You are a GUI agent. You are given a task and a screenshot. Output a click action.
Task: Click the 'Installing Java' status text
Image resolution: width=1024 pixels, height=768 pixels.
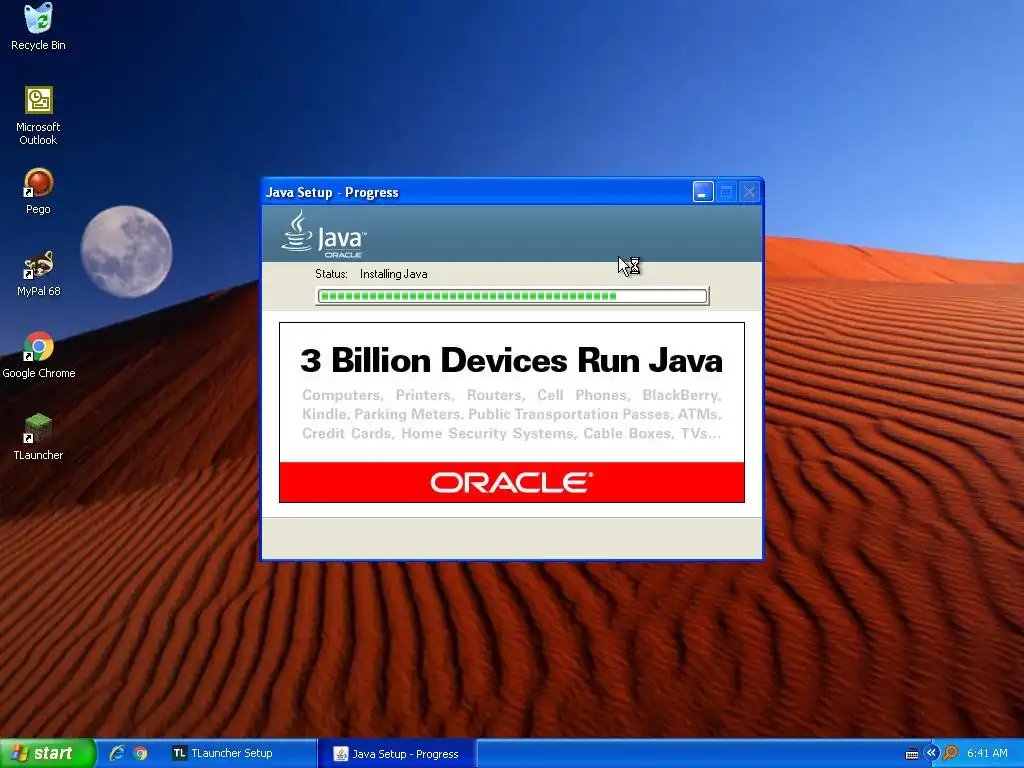click(394, 274)
